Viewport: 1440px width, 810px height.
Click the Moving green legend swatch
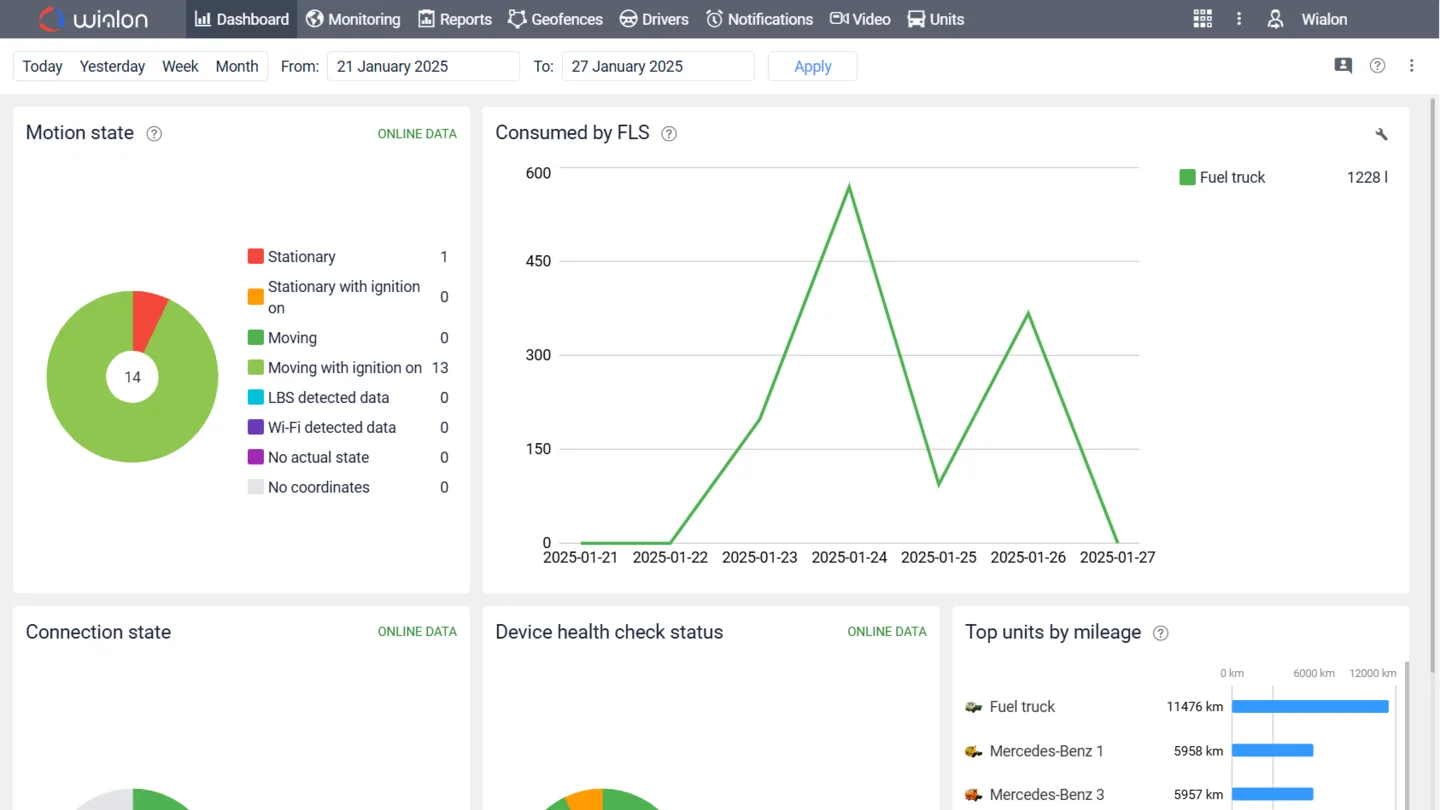coord(256,338)
